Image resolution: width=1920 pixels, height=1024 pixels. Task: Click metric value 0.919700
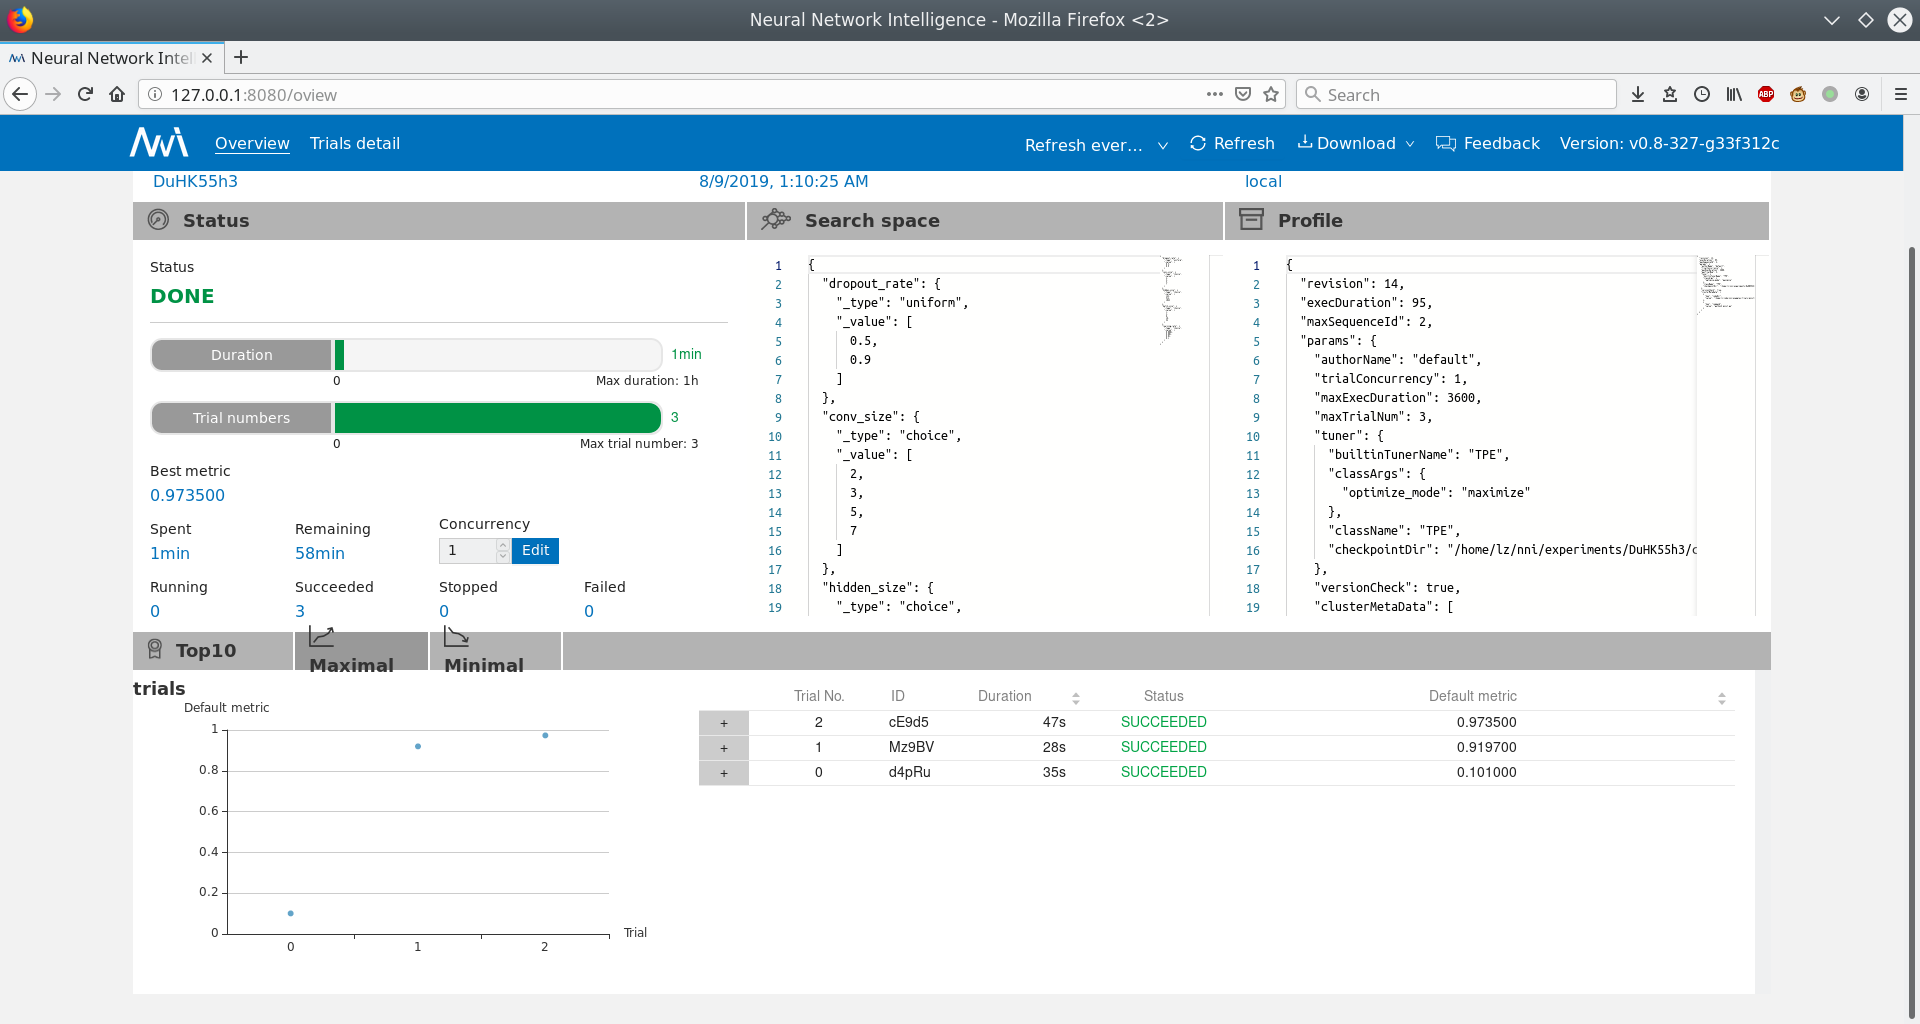(x=1486, y=747)
